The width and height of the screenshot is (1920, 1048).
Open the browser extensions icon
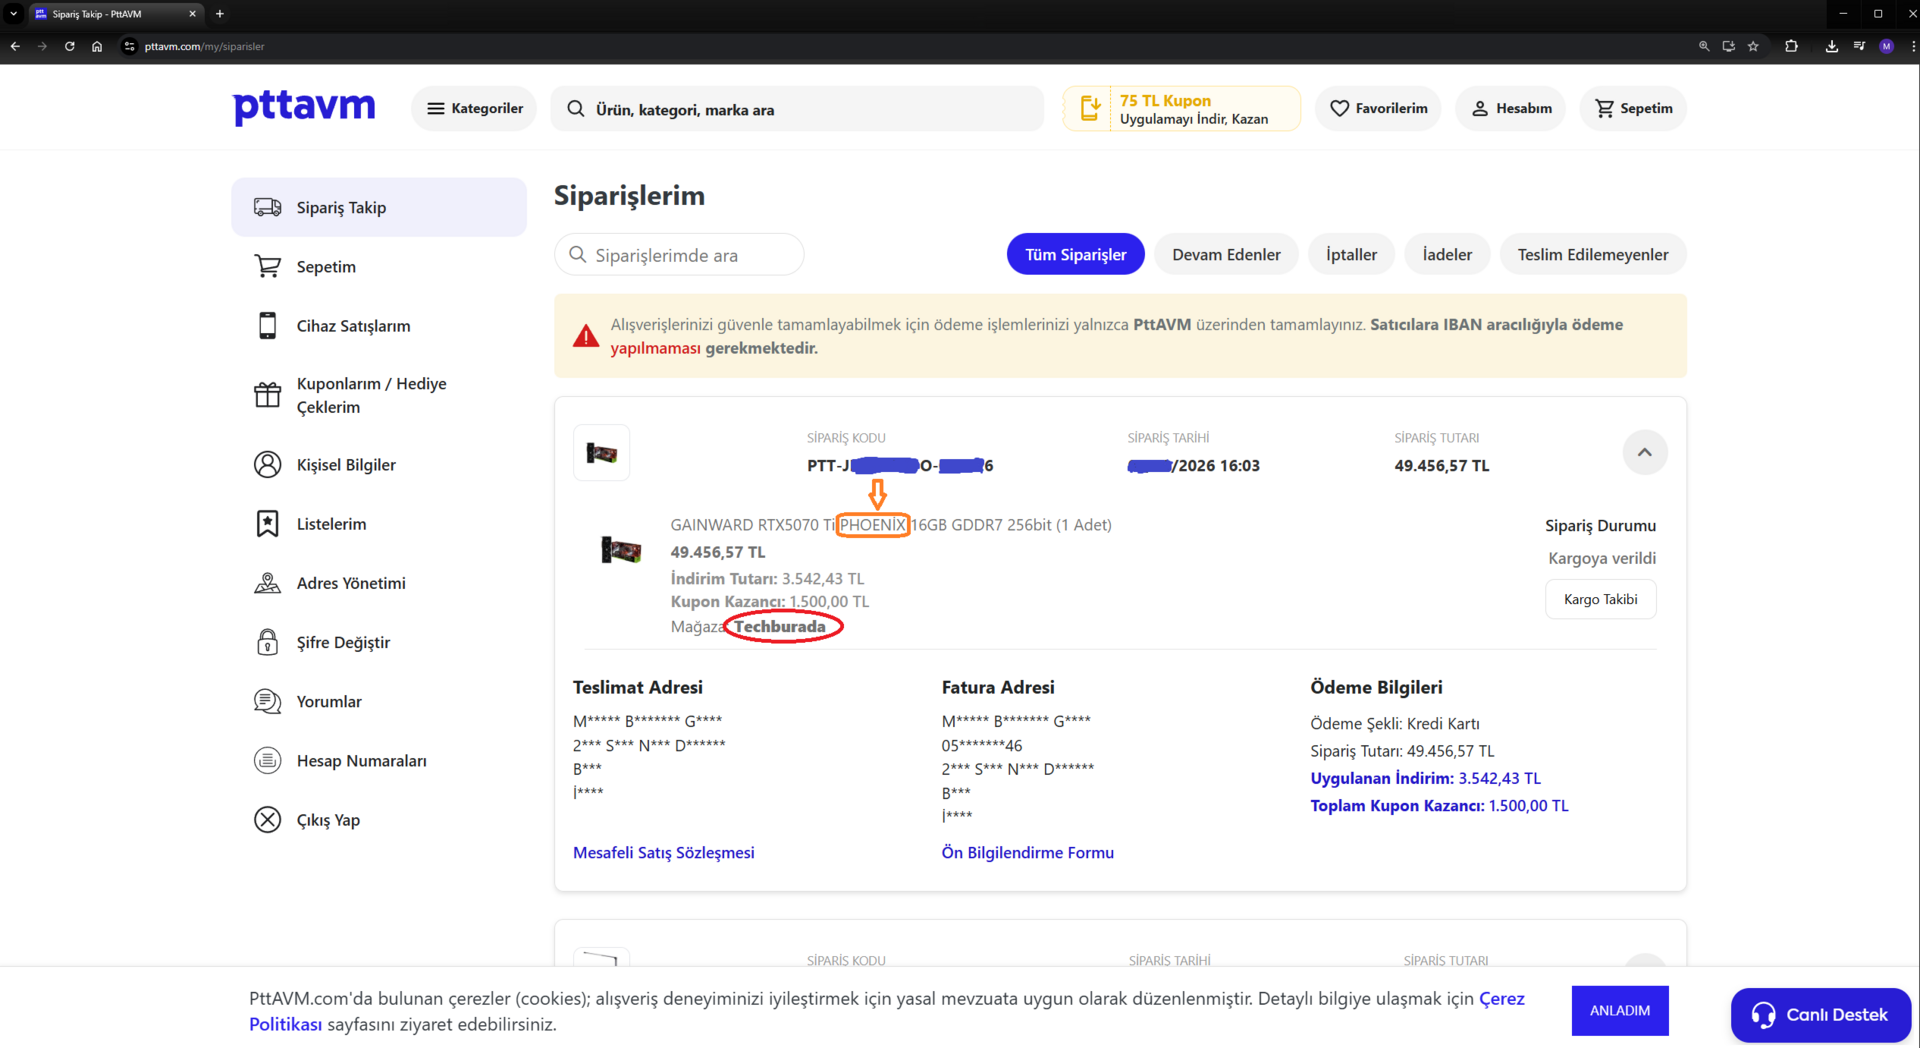click(x=1791, y=46)
